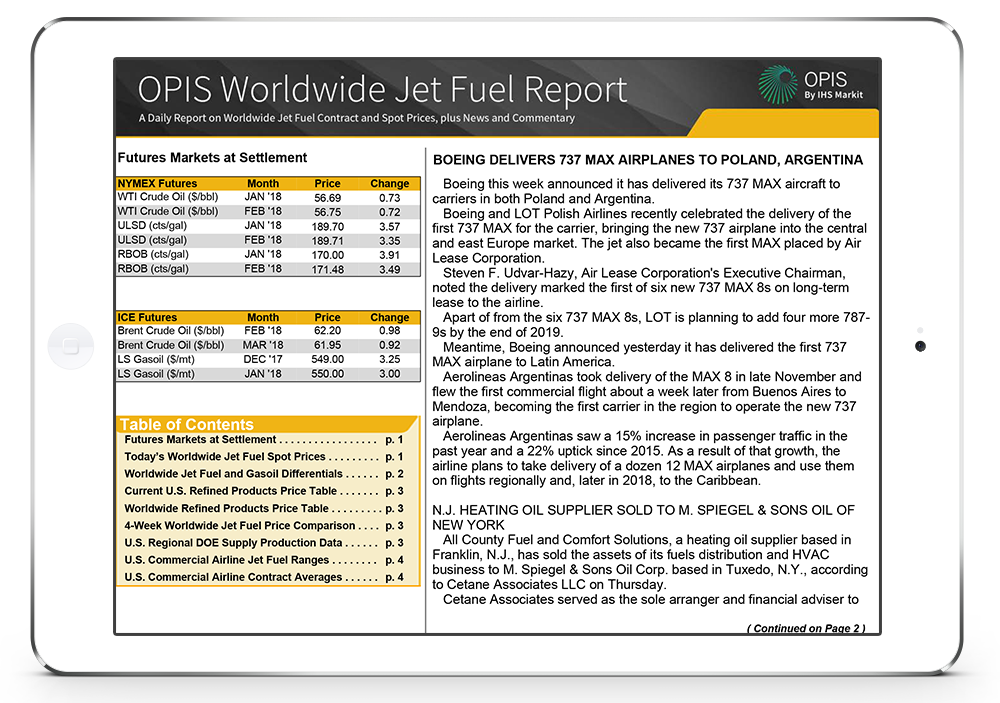
Task: Tap the tablet front camera dot
Action: (x=920, y=346)
